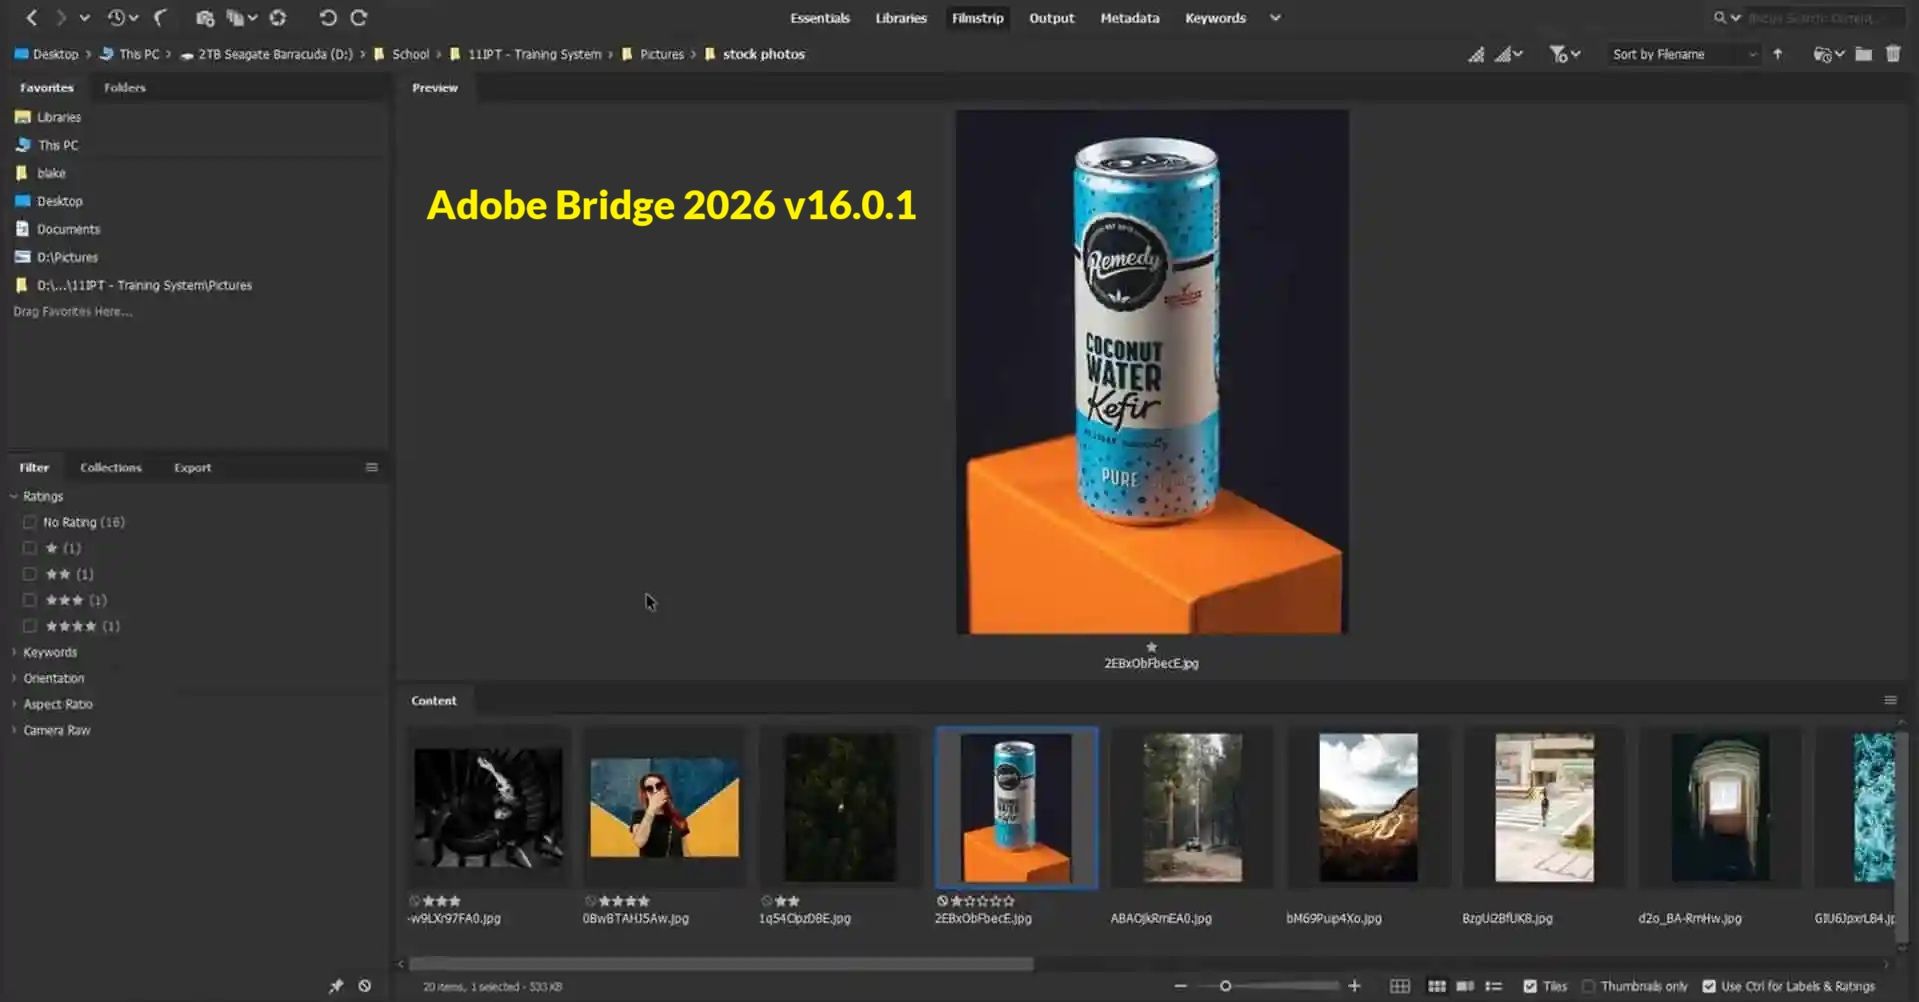The width and height of the screenshot is (1919, 1002).
Task: Uncheck the Tiles checkbox
Action: 1530,986
